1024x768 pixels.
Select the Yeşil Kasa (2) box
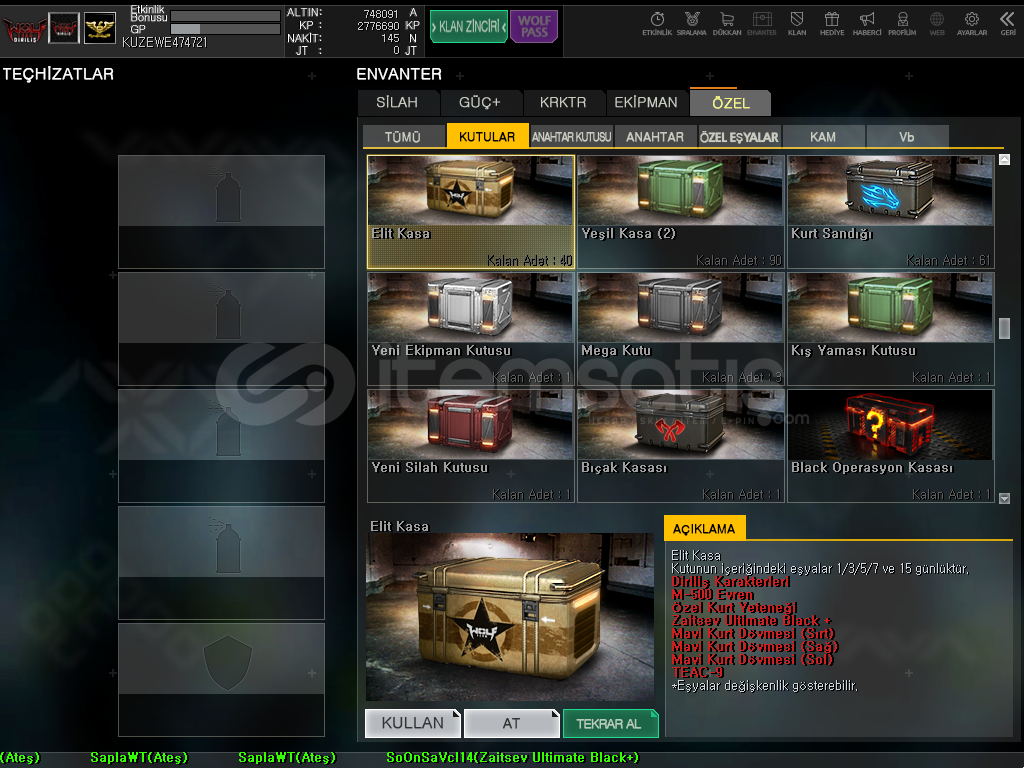tap(680, 212)
